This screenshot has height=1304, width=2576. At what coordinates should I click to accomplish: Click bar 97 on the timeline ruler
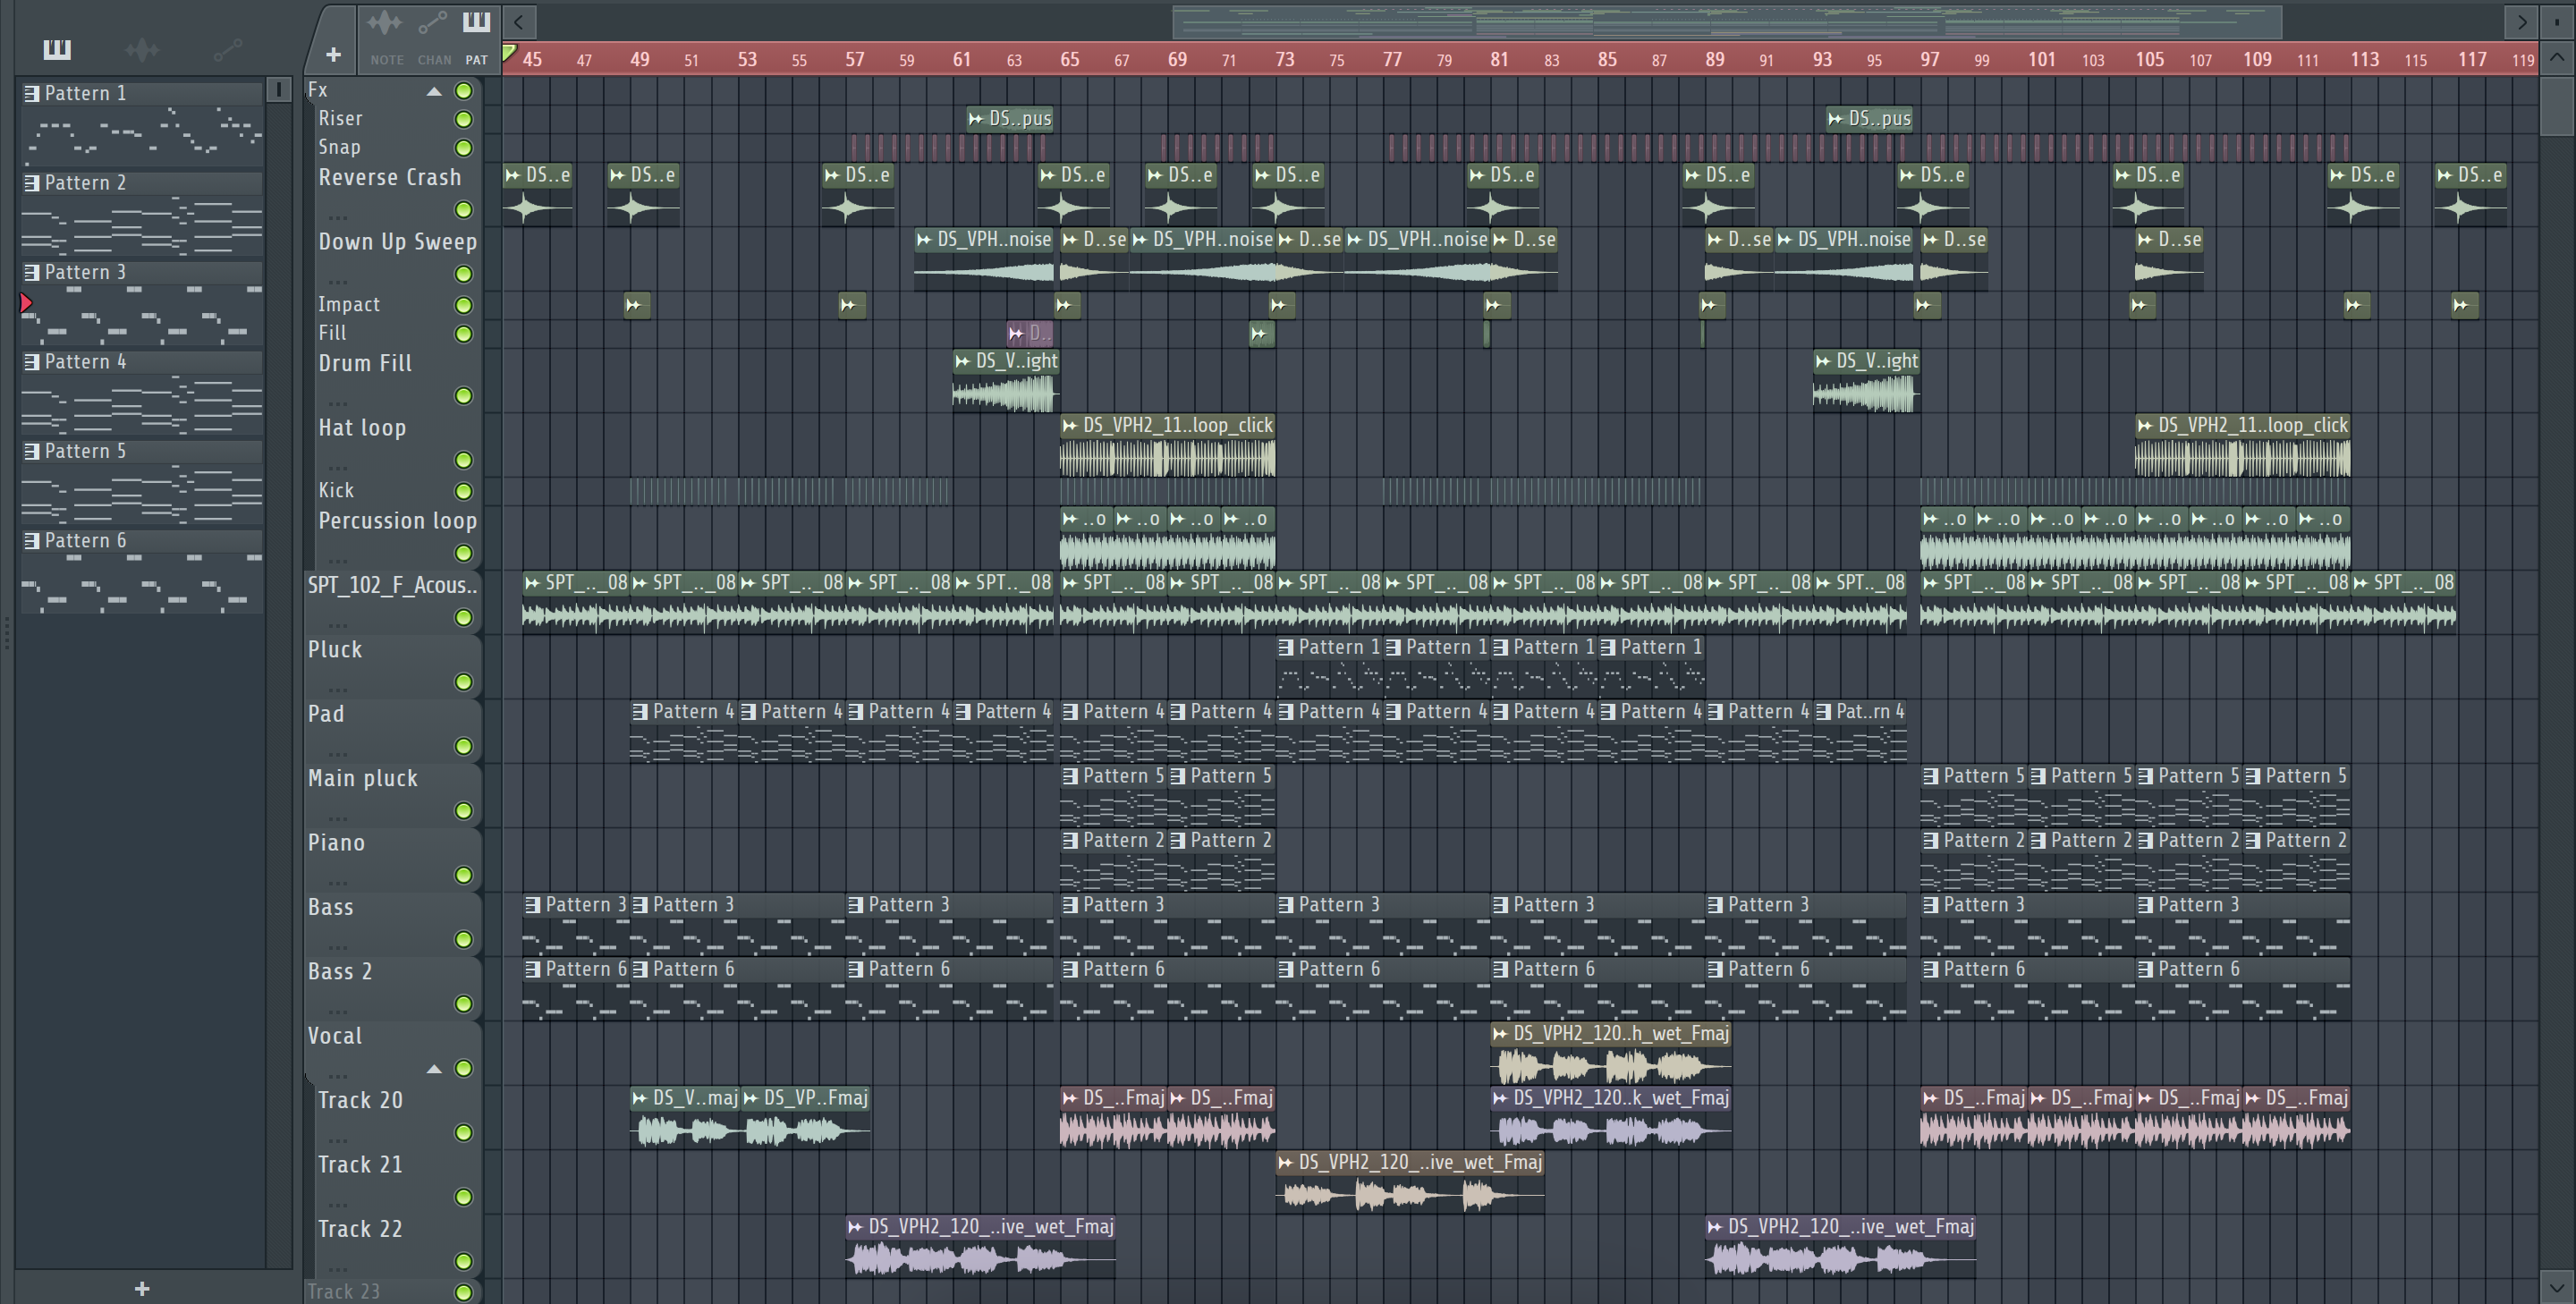1929,59
